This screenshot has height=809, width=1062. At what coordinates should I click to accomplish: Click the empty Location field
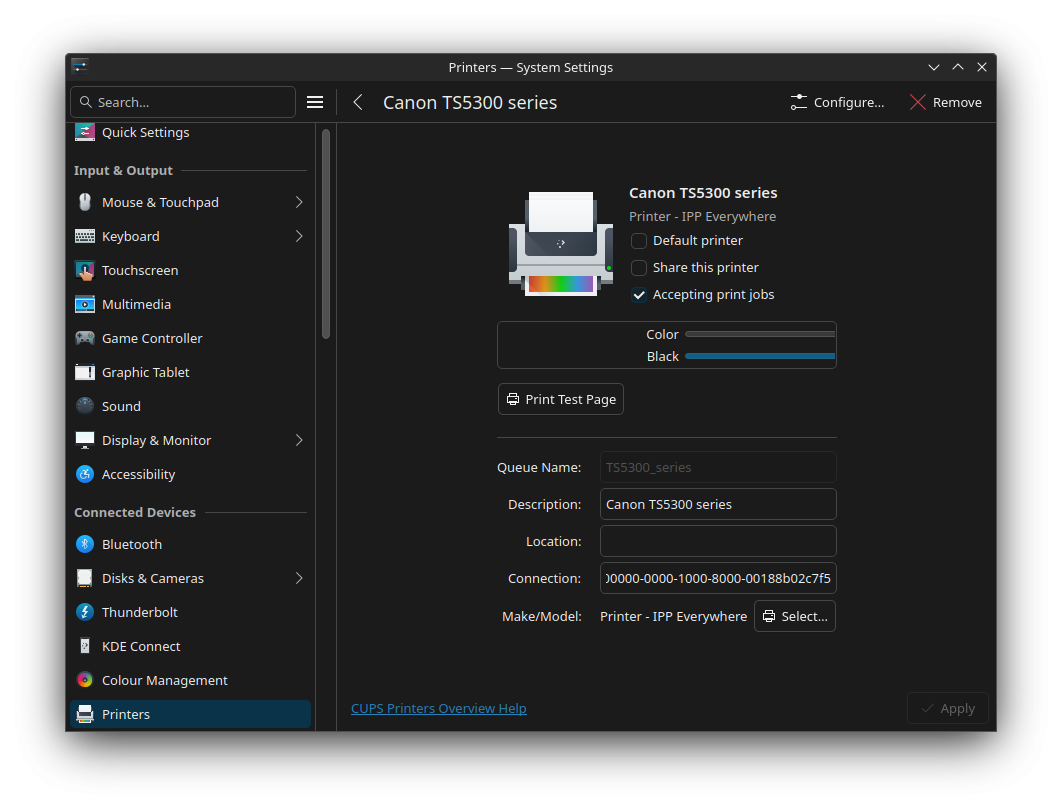[718, 541]
